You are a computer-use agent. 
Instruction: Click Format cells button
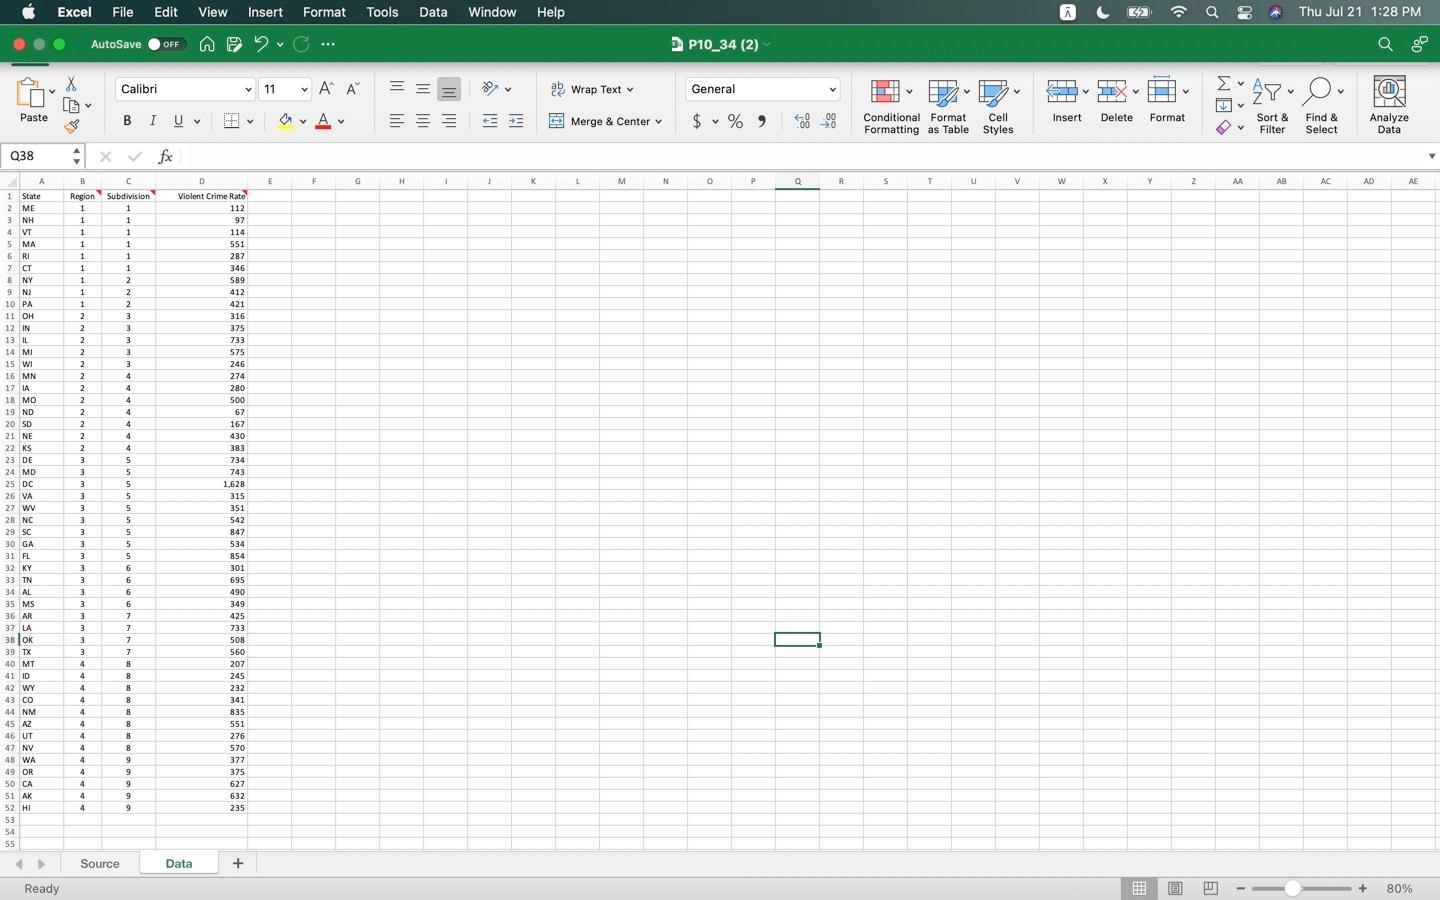[x=1167, y=101]
